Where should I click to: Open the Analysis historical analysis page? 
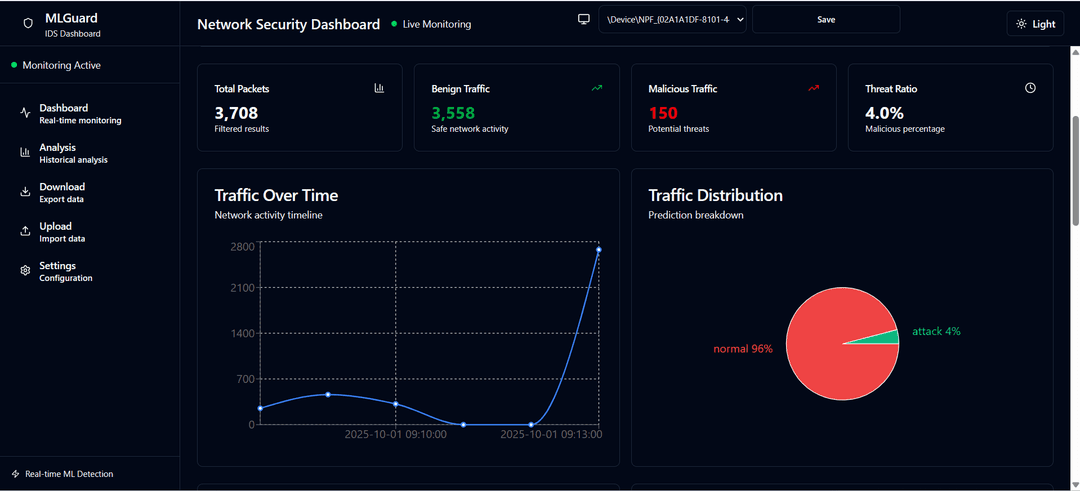coord(73,153)
